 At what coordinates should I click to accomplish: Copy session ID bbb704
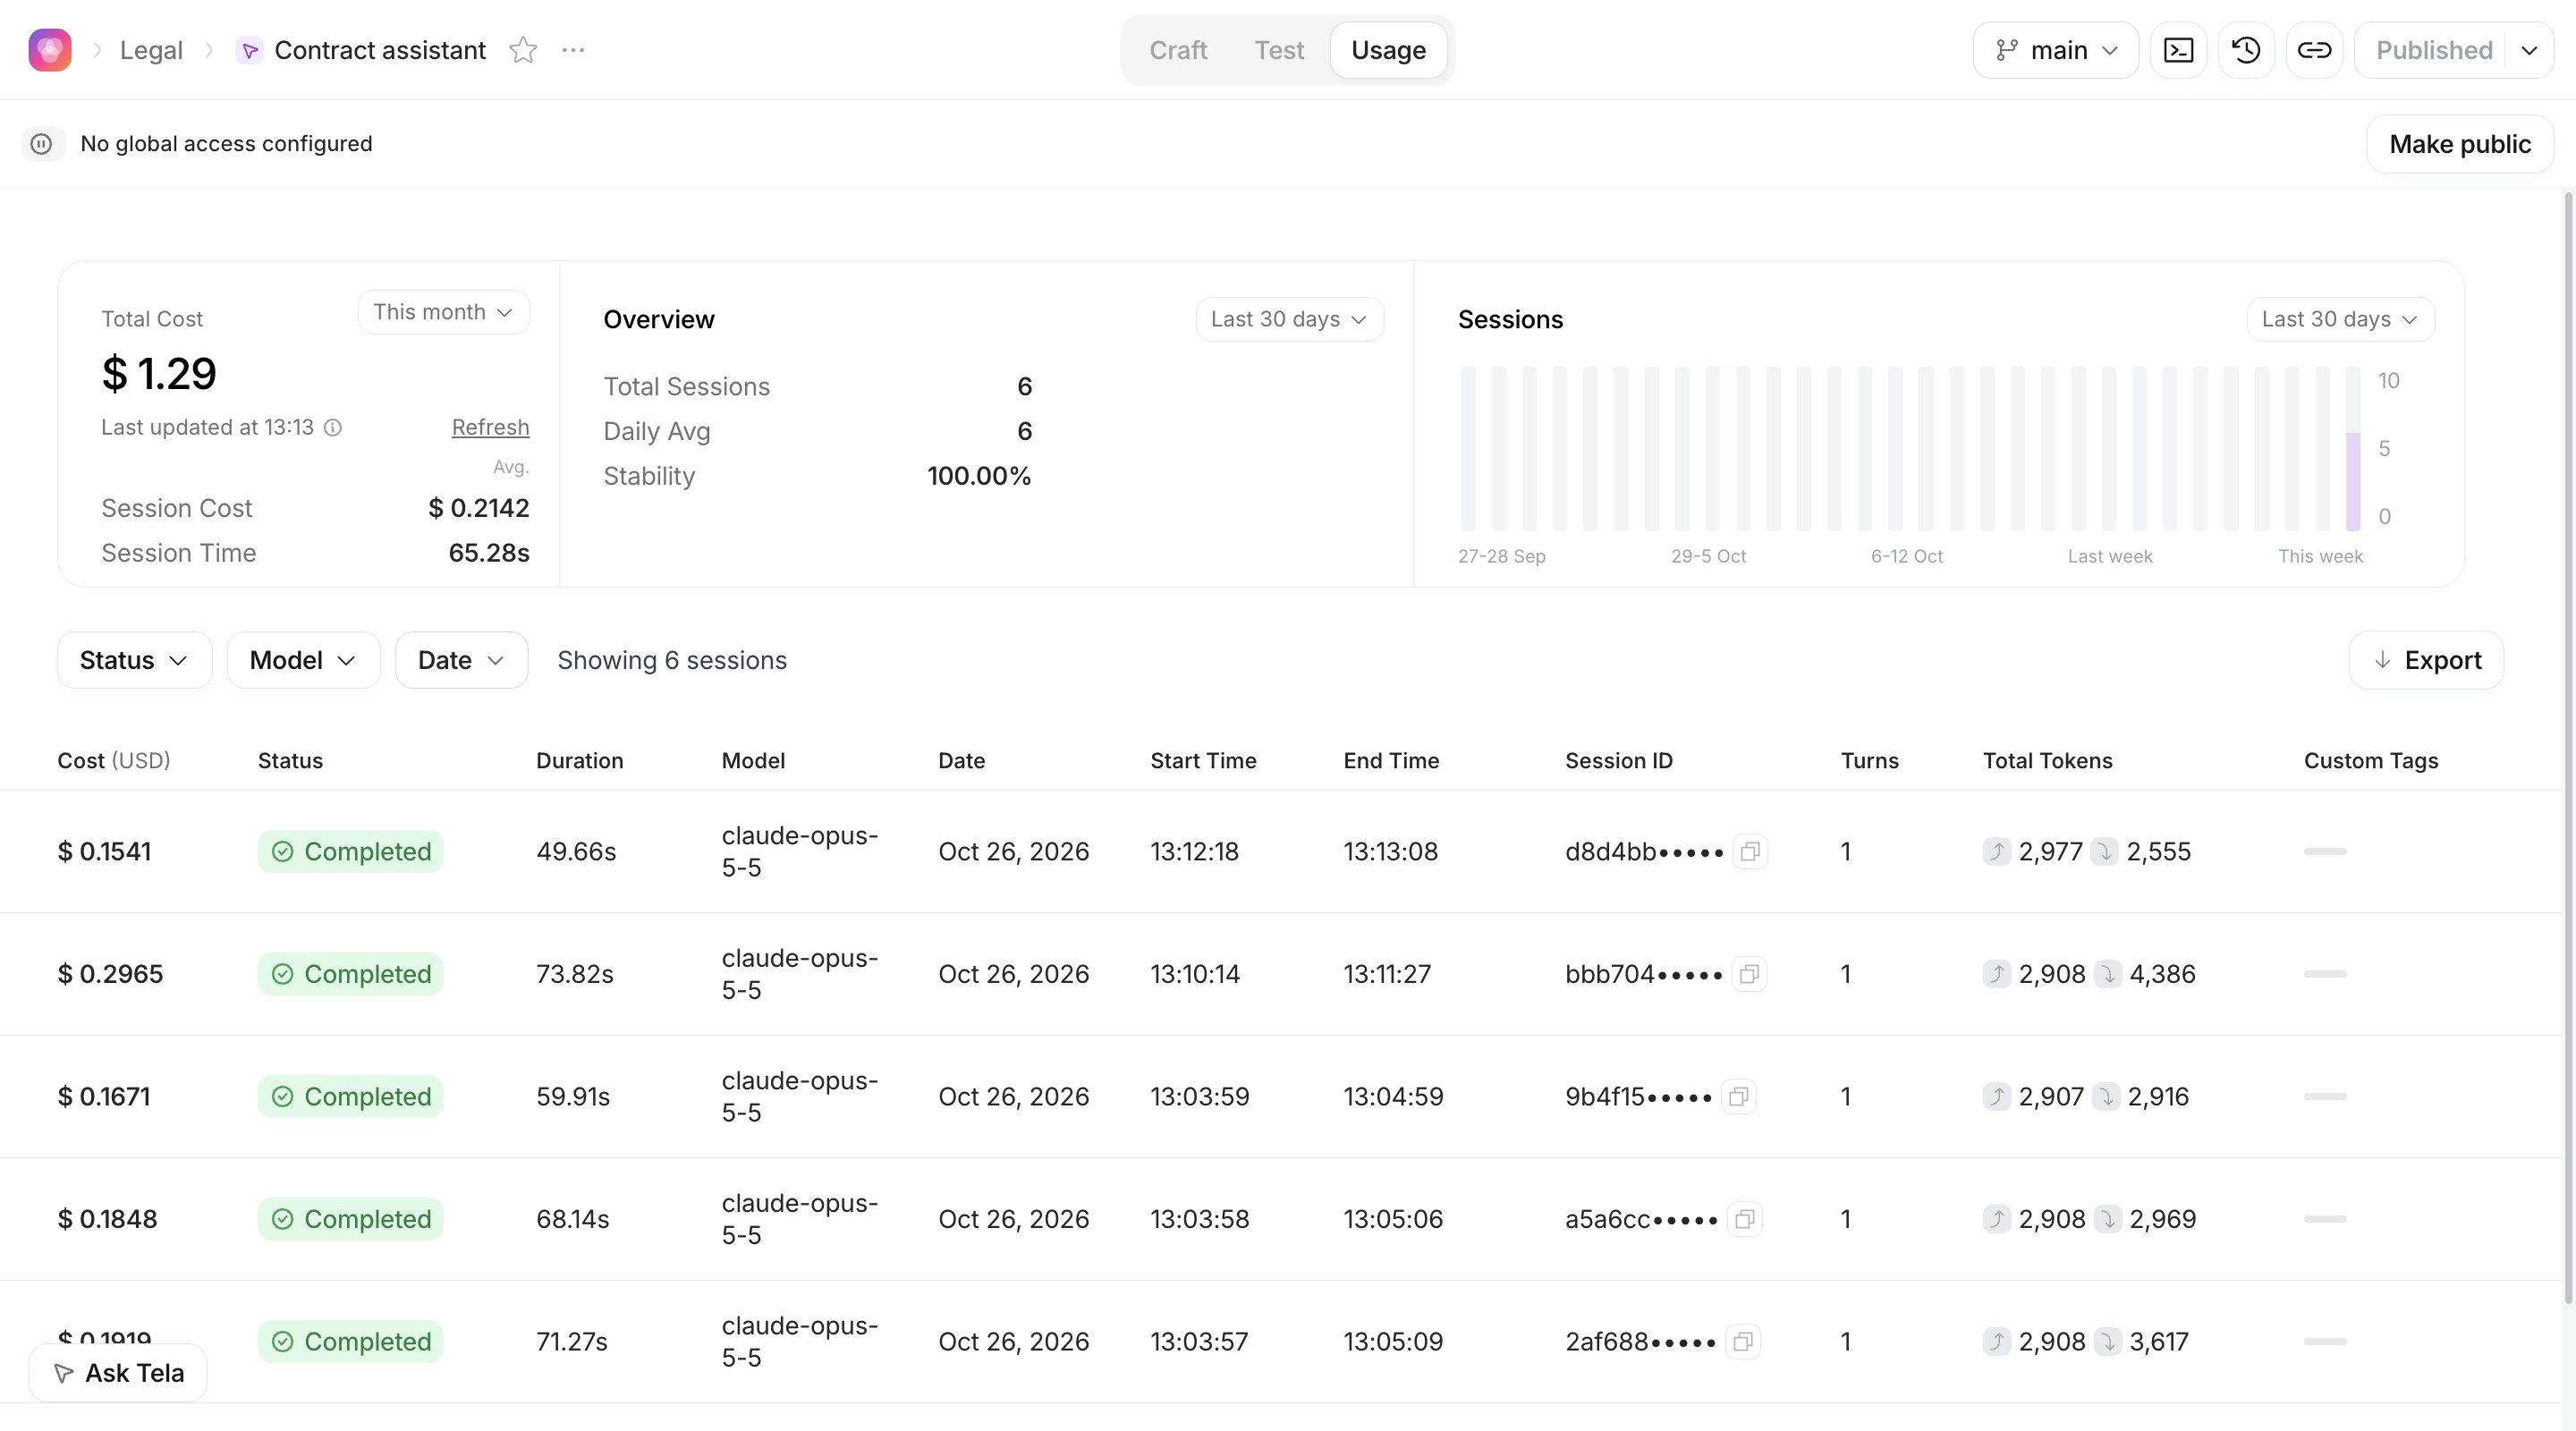point(1749,974)
